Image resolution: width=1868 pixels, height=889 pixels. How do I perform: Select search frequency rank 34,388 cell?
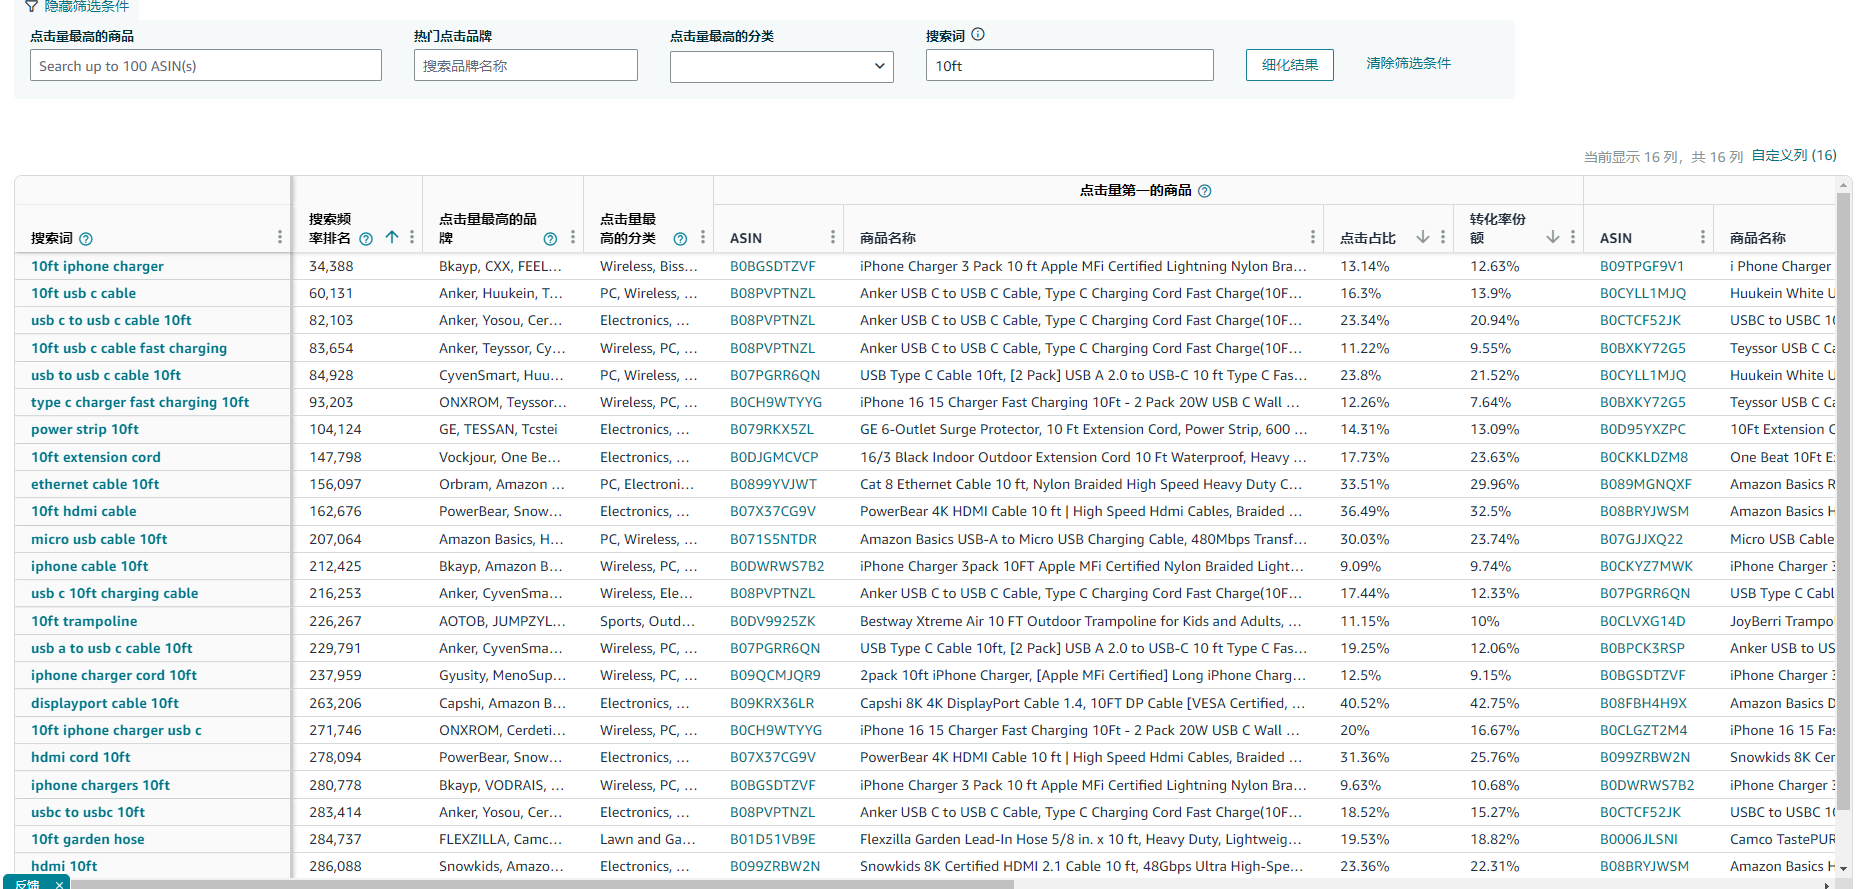(x=331, y=266)
